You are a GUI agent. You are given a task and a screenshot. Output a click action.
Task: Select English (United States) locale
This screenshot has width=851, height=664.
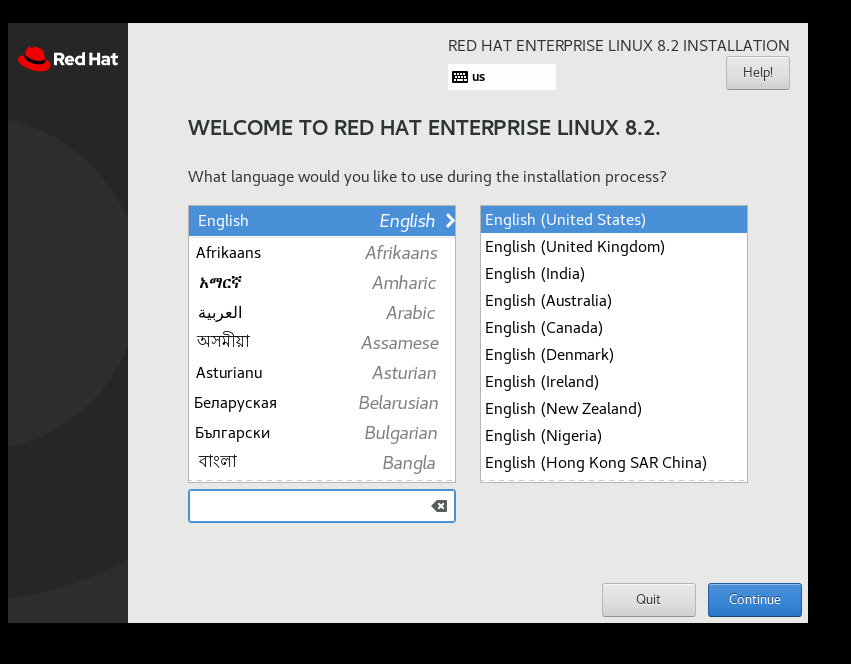[614, 219]
